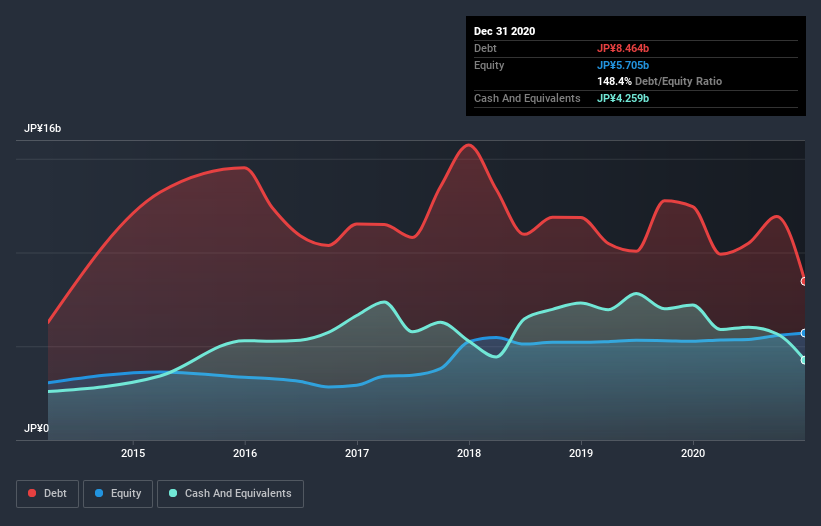821x526 pixels.
Task: Select the teal Cash endpoint marker
Action: pyautogui.click(x=804, y=360)
